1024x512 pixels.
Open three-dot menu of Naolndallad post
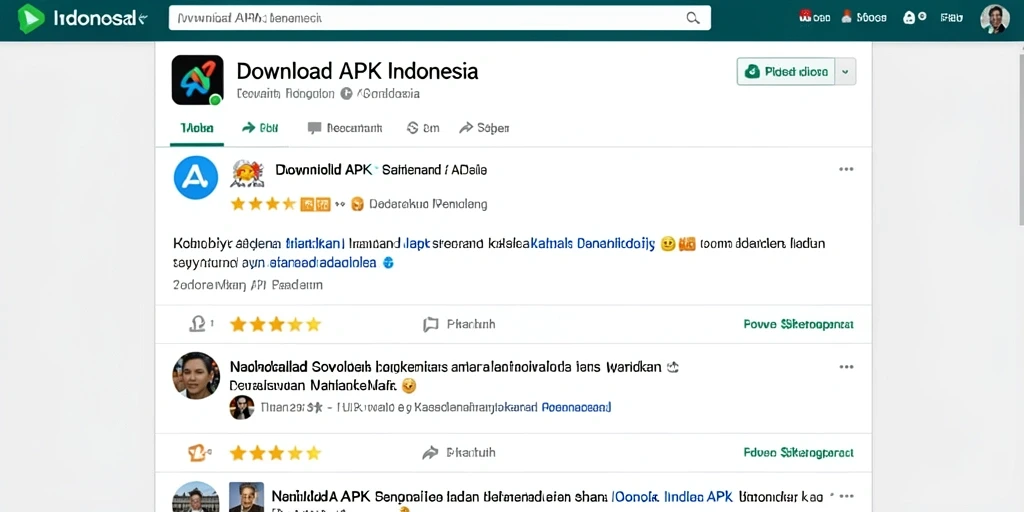coord(846,367)
